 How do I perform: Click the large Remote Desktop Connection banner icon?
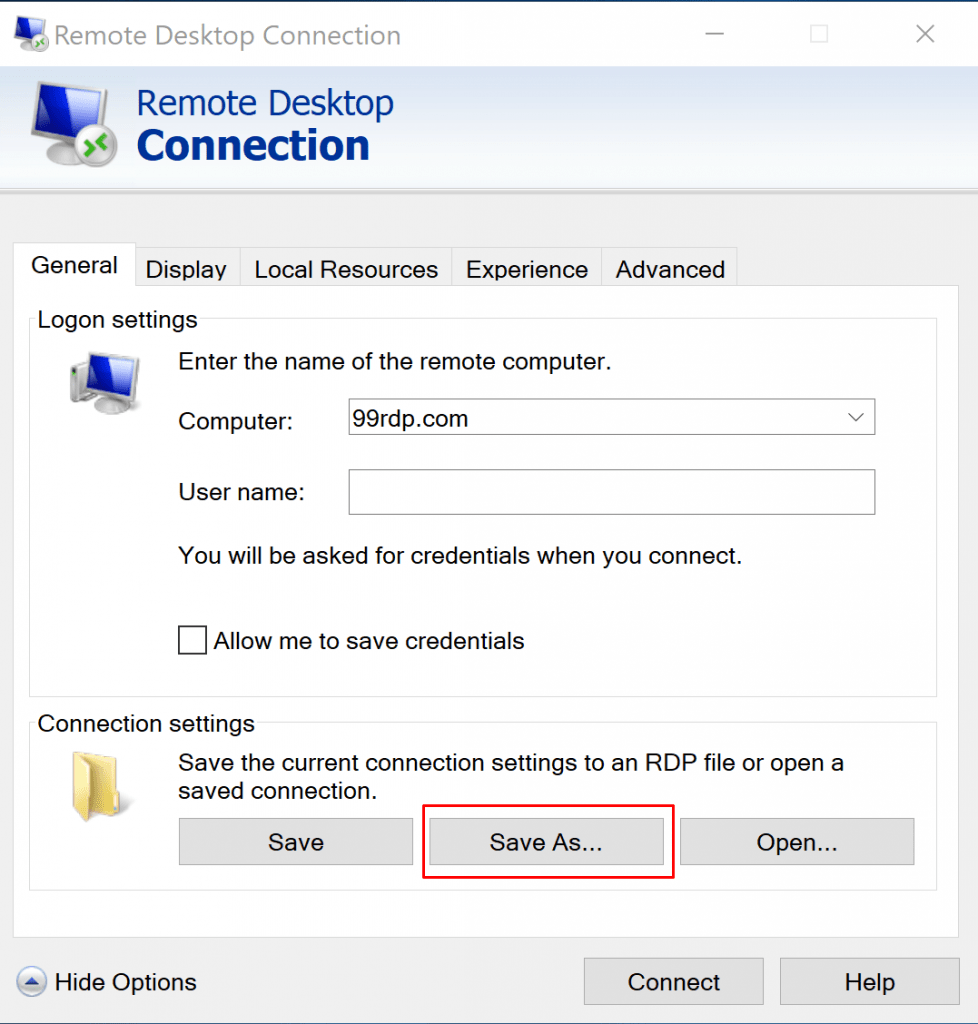tap(74, 125)
